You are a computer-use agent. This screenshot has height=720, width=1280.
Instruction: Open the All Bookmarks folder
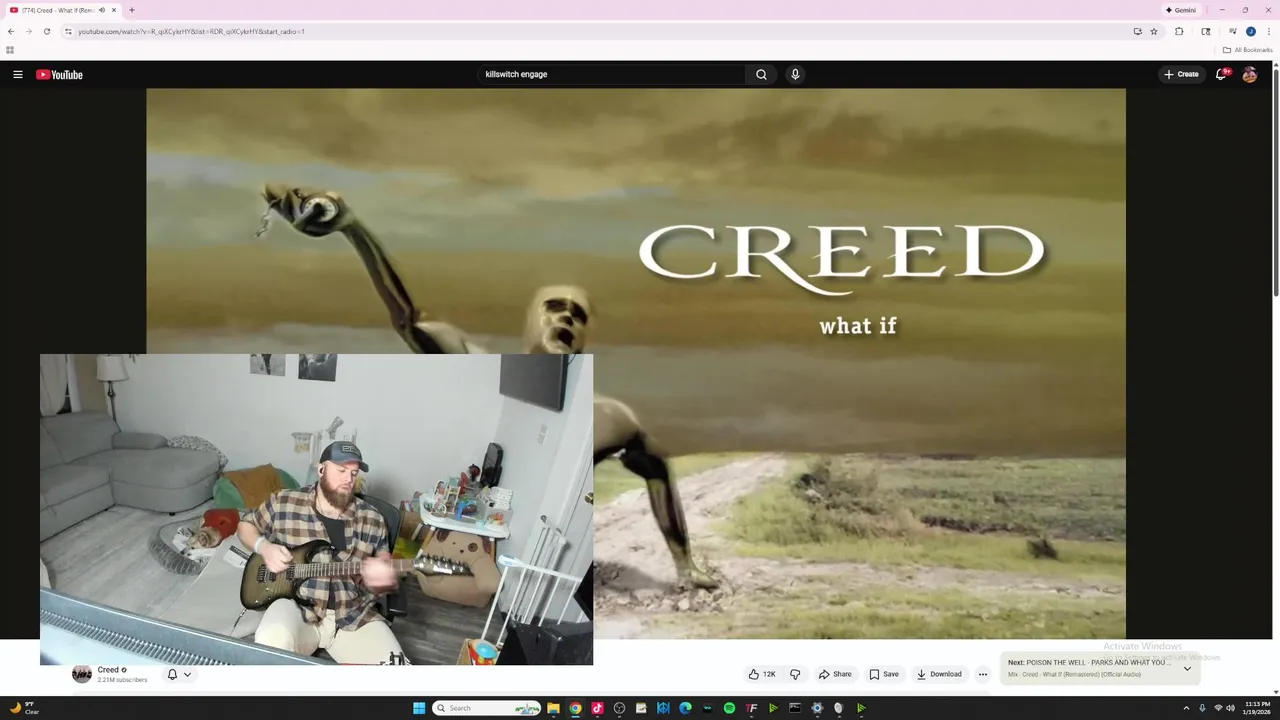pyautogui.click(x=1247, y=50)
